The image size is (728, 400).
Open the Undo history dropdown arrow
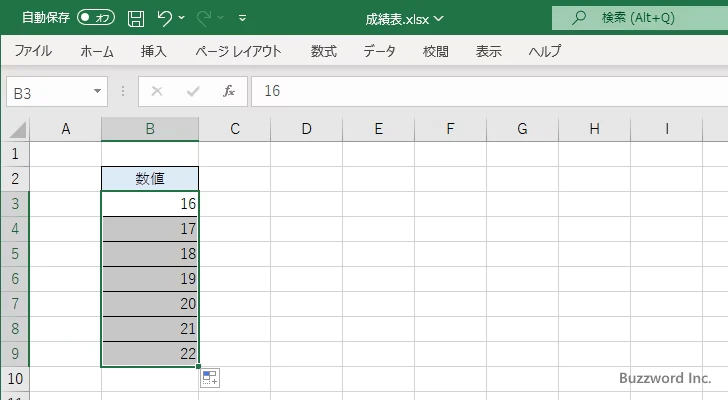(182, 18)
